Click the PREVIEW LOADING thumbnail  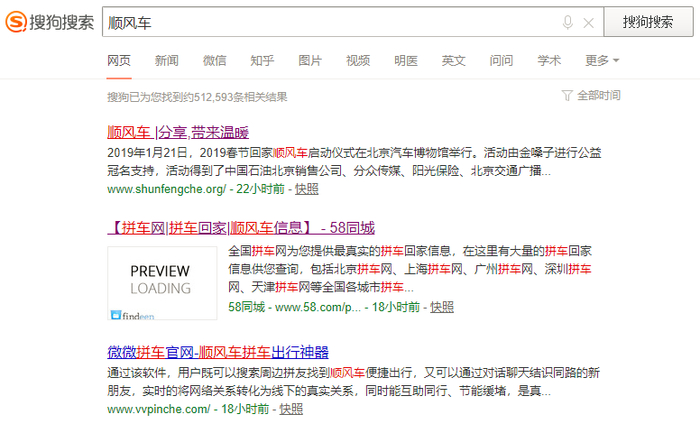tap(162, 283)
